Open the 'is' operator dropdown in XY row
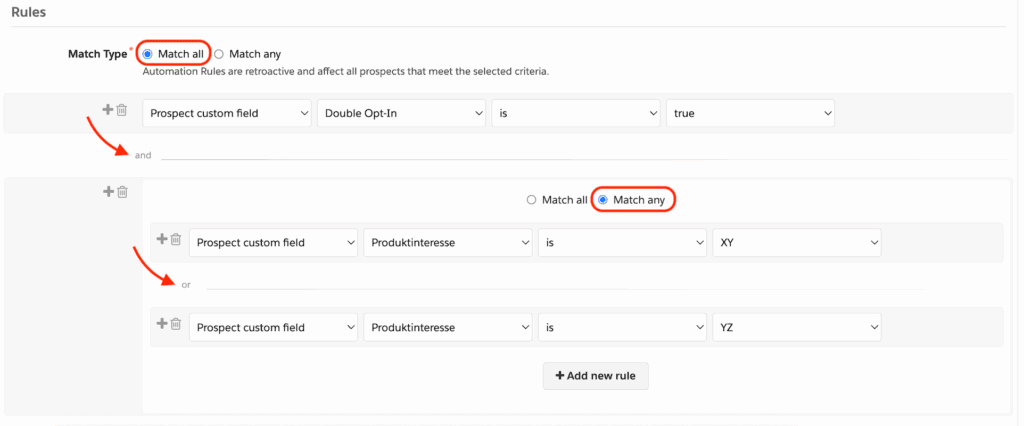Viewport: 1024px width, 426px height. [622, 243]
